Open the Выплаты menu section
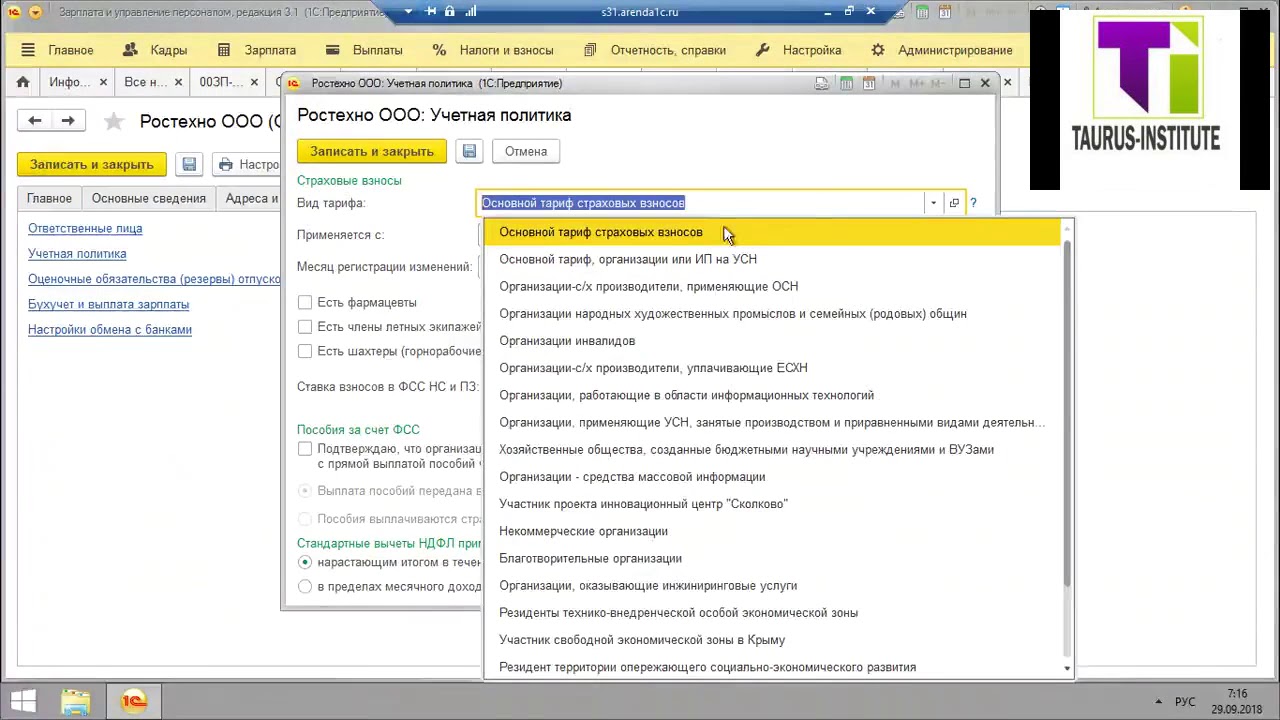The height and width of the screenshot is (720, 1280). click(x=364, y=50)
